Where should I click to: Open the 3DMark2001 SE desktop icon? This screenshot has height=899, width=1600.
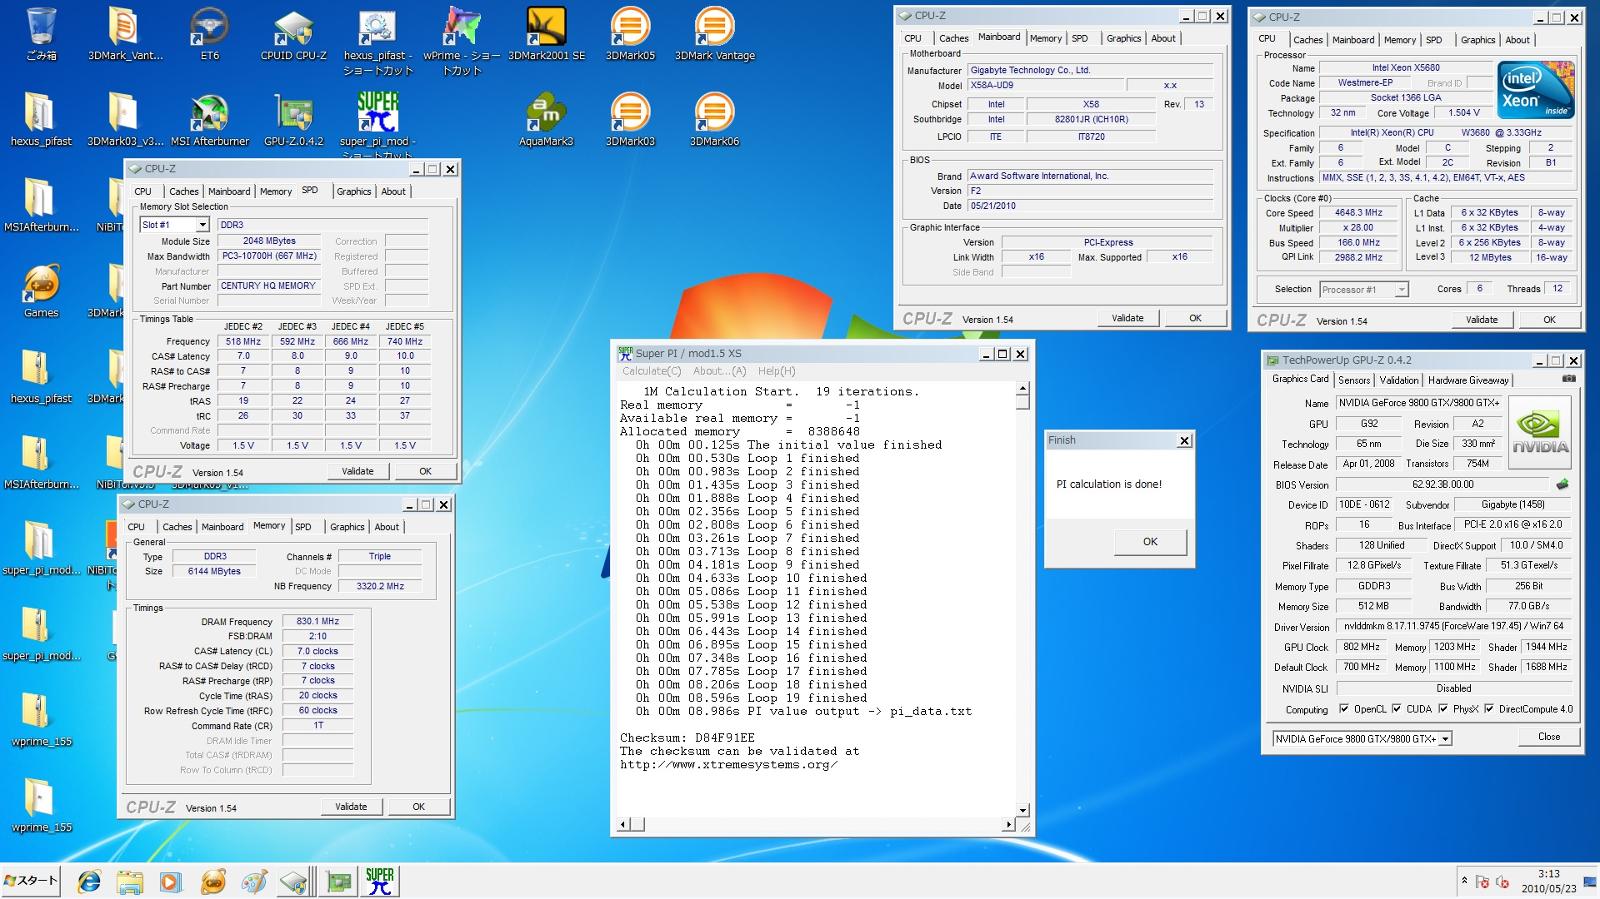point(546,34)
